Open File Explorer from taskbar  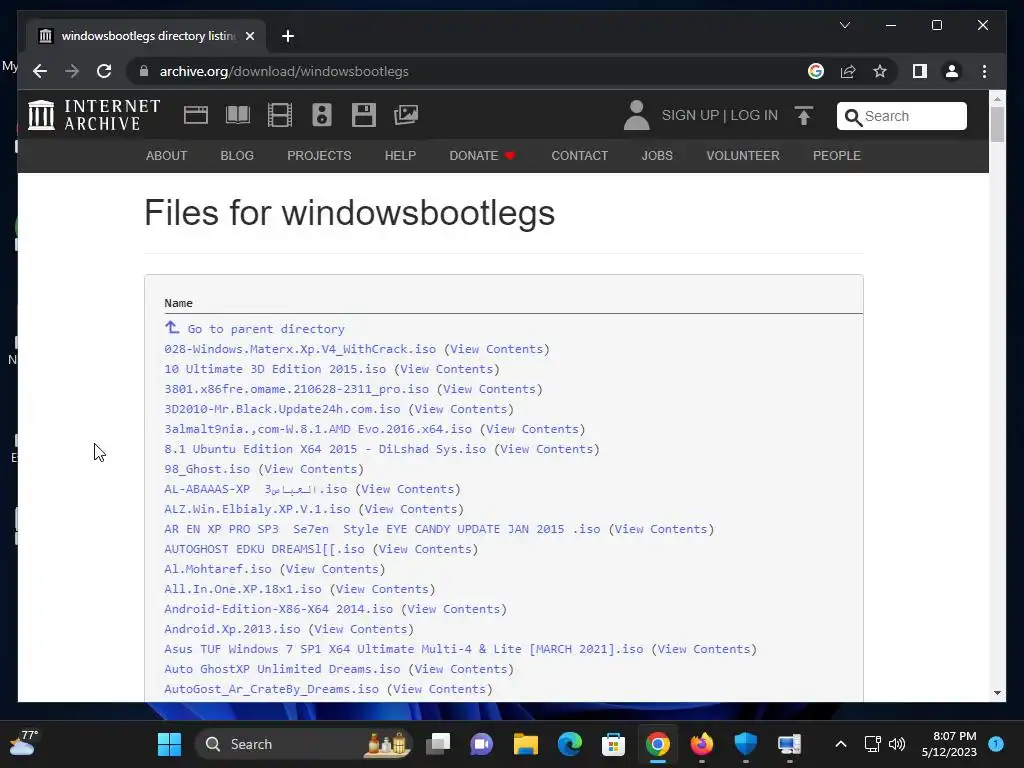tap(526, 744)
